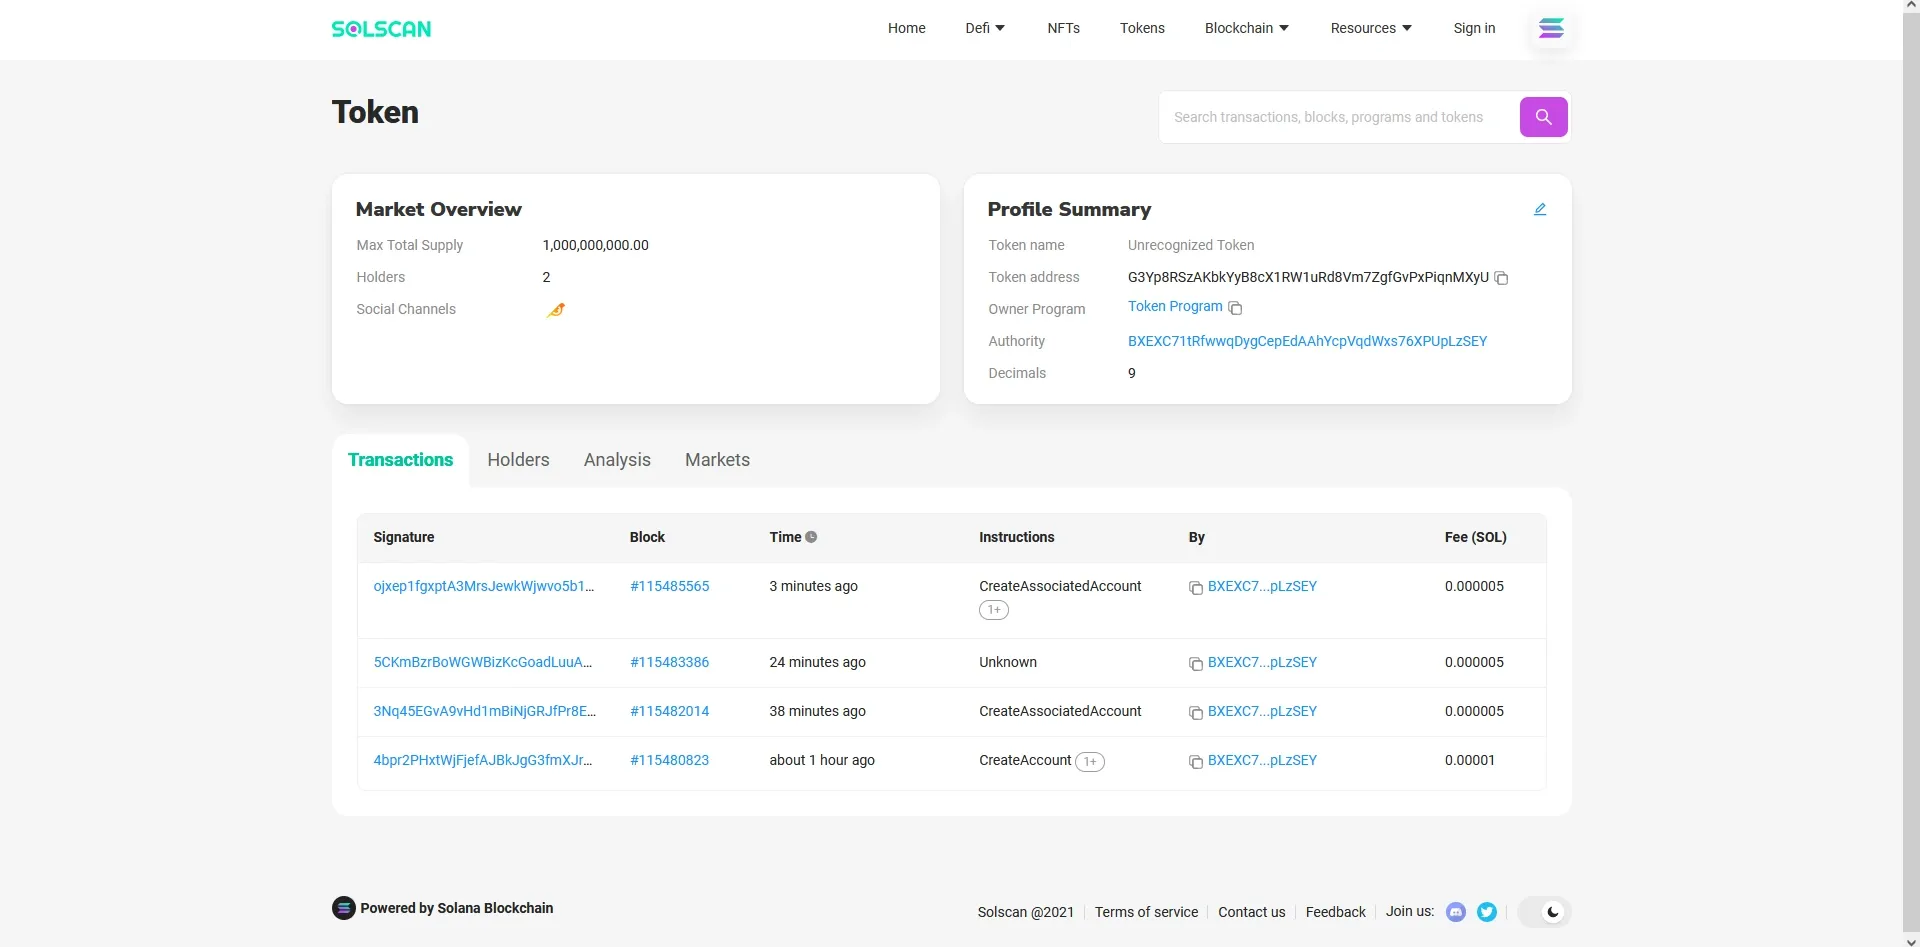The width and height of the screenshot is (1920, 947).
Task: Go to Home in navigation
Action: [906, 28]
